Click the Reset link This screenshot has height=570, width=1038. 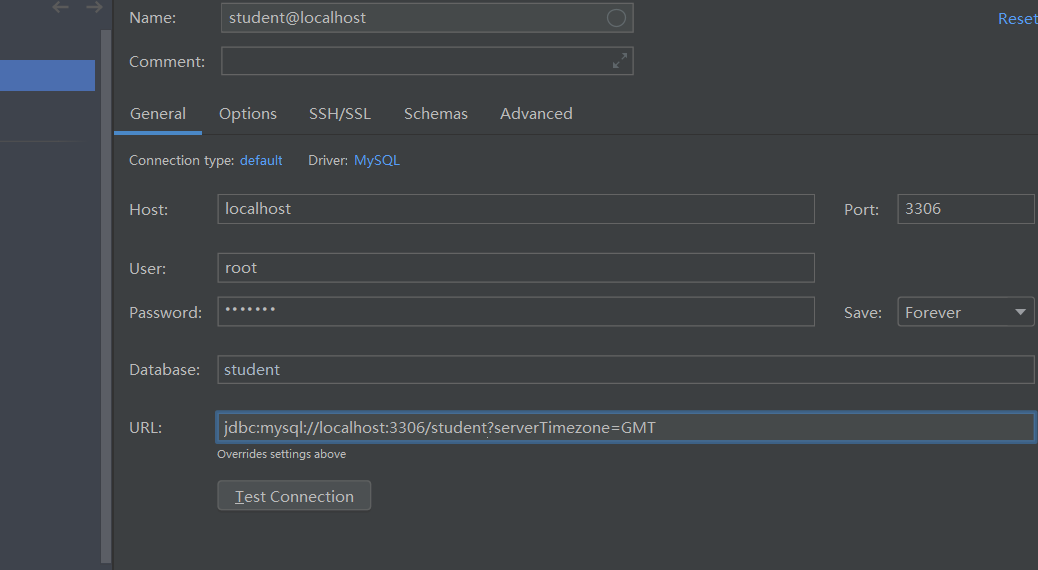click(x=1017, y=19)
